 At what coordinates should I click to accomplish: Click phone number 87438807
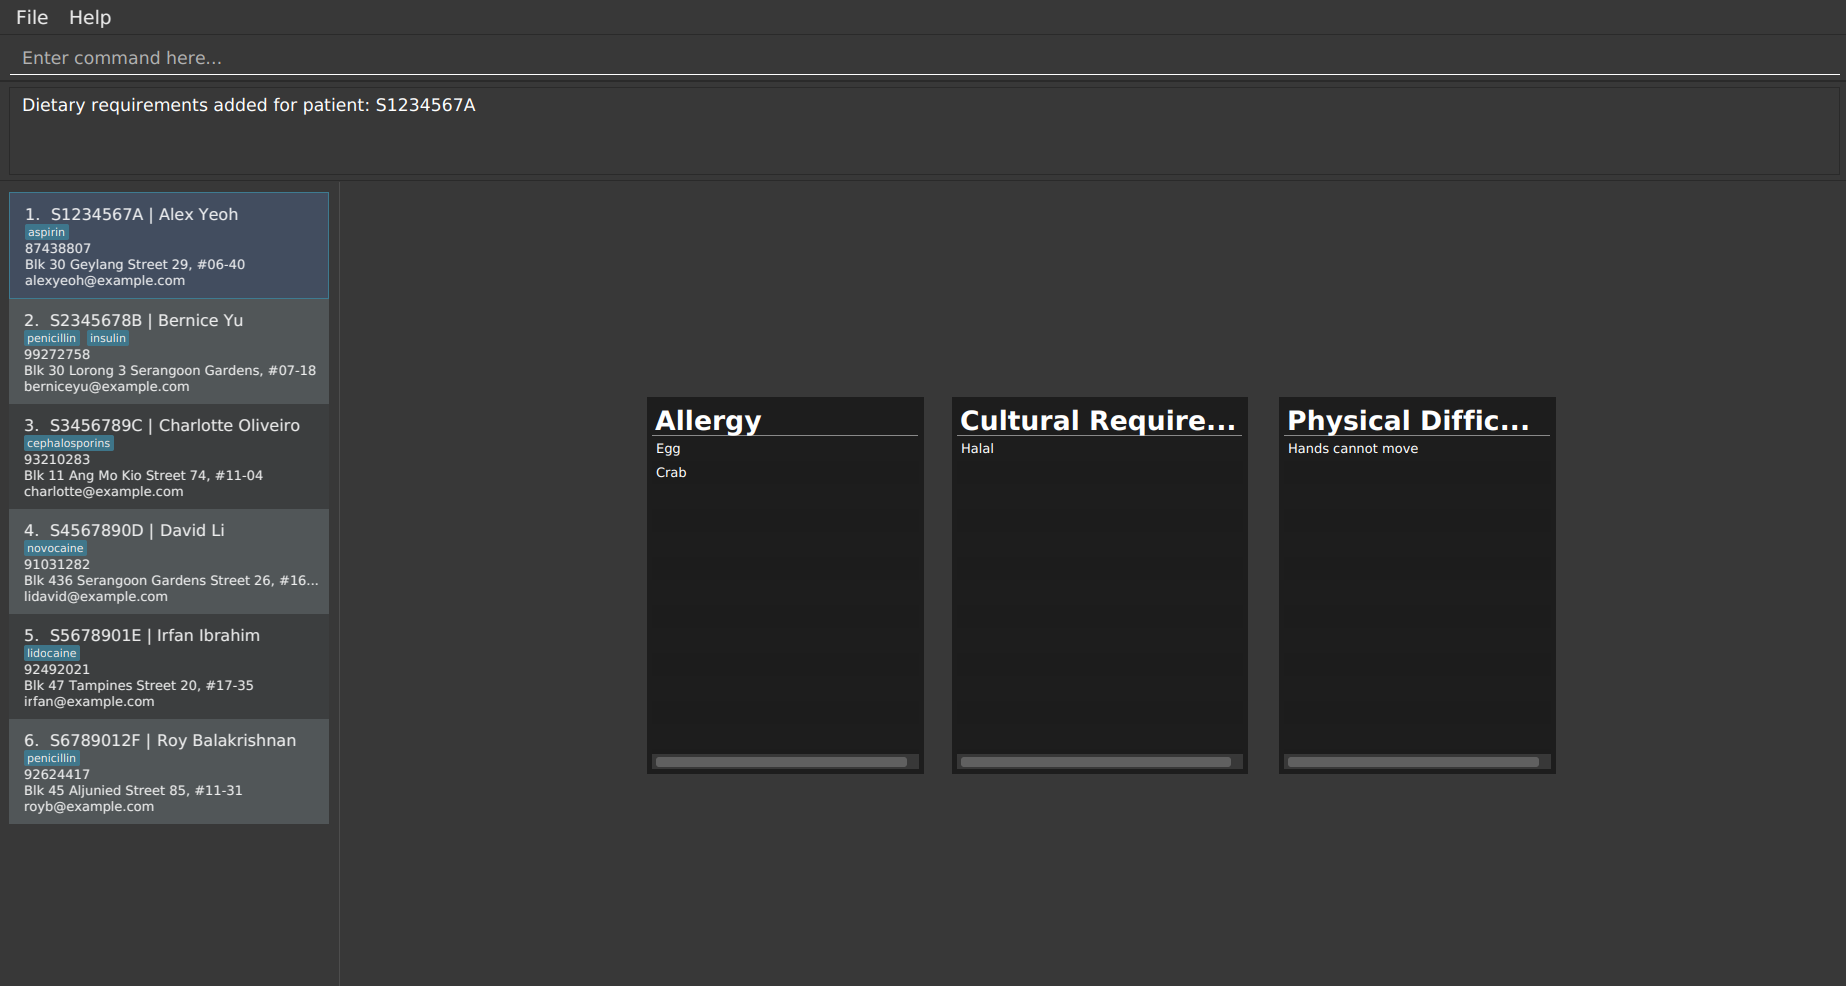[x=58, y=248]
